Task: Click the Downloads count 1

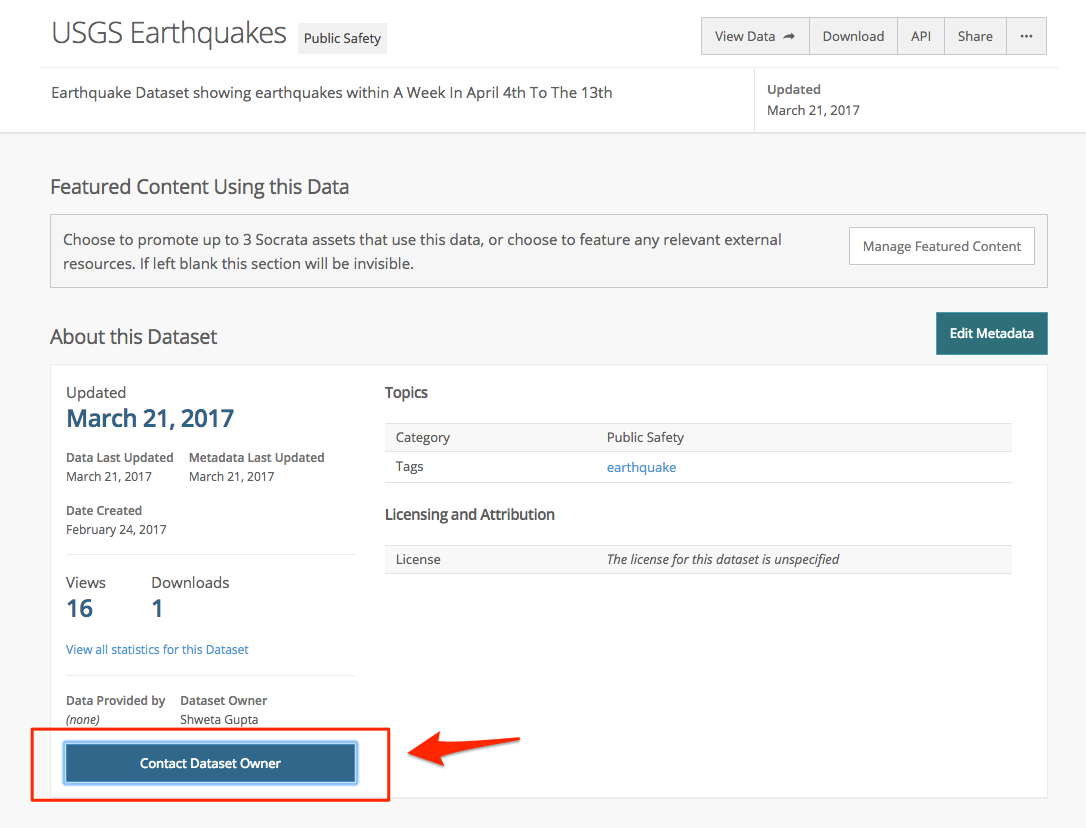Action: pyautogui.click(x=157, y=608)
